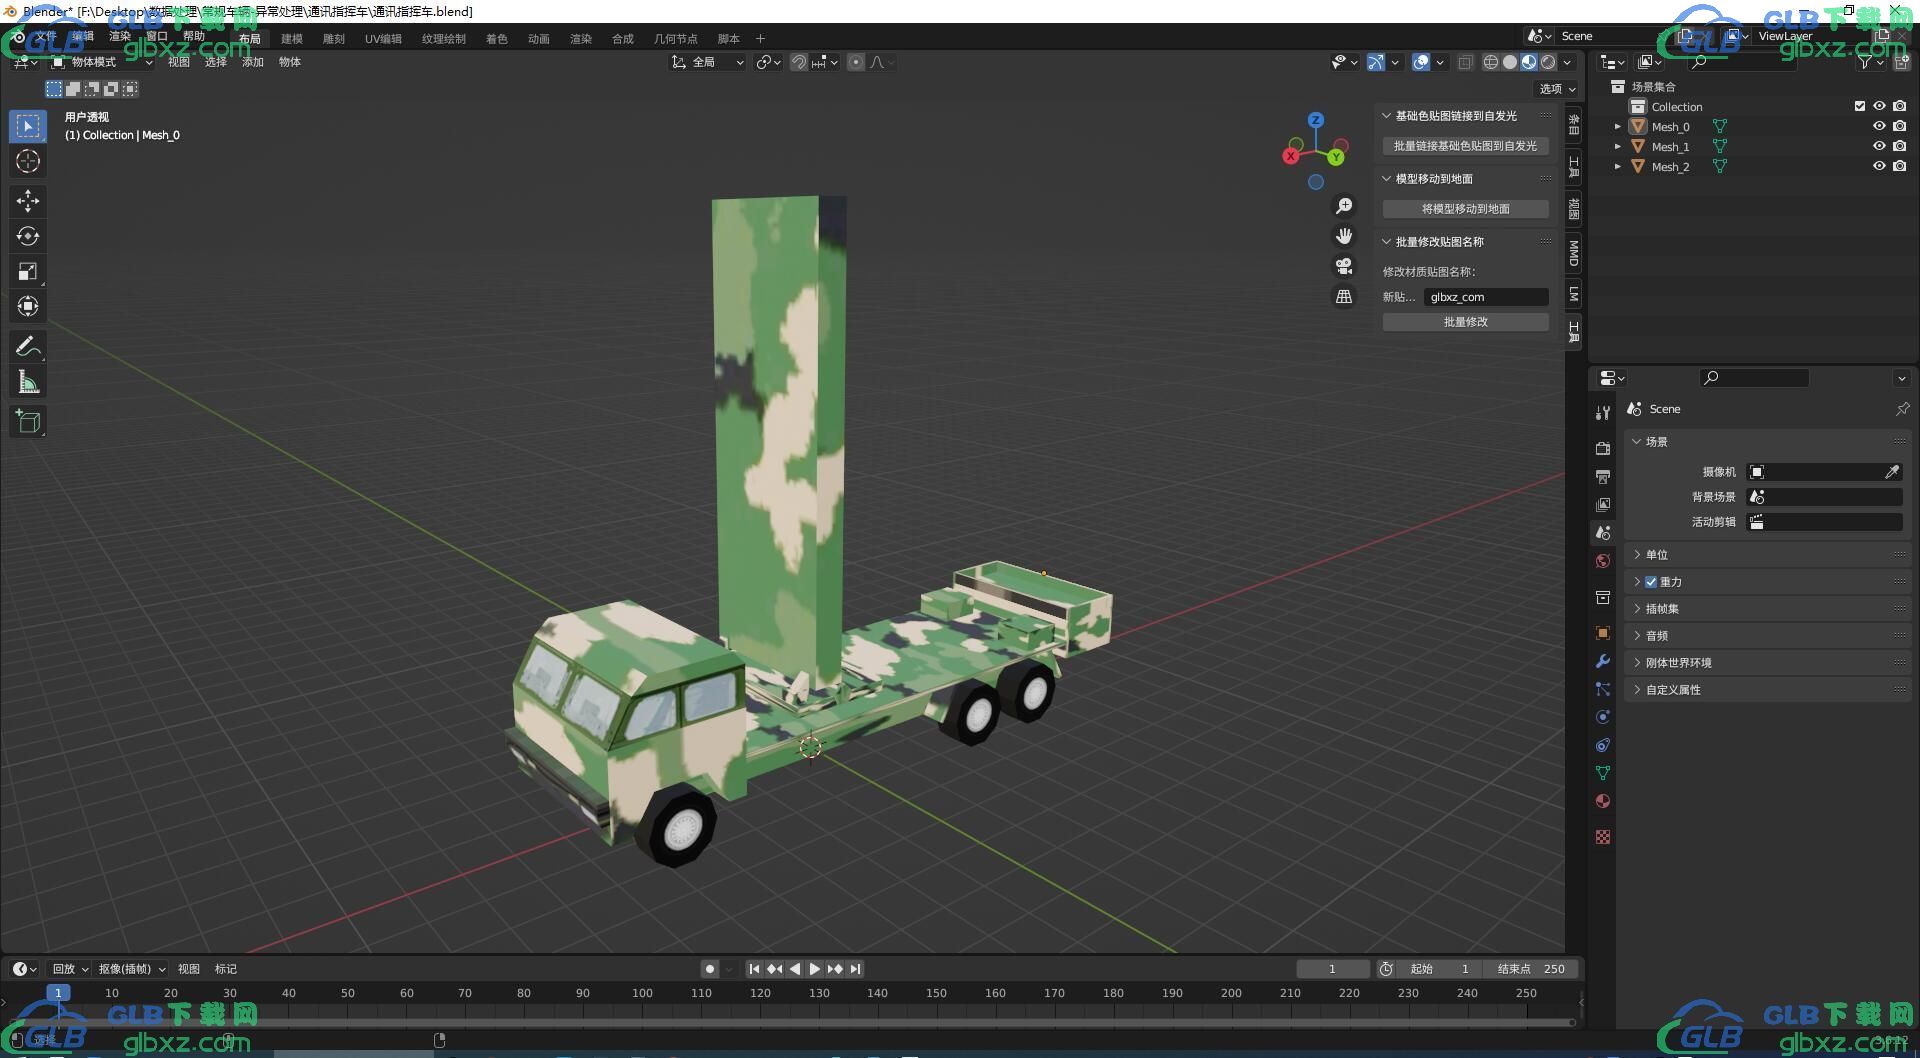
Task: Open the 添加 menu in viewport header
Action: [x=252, y=62]
